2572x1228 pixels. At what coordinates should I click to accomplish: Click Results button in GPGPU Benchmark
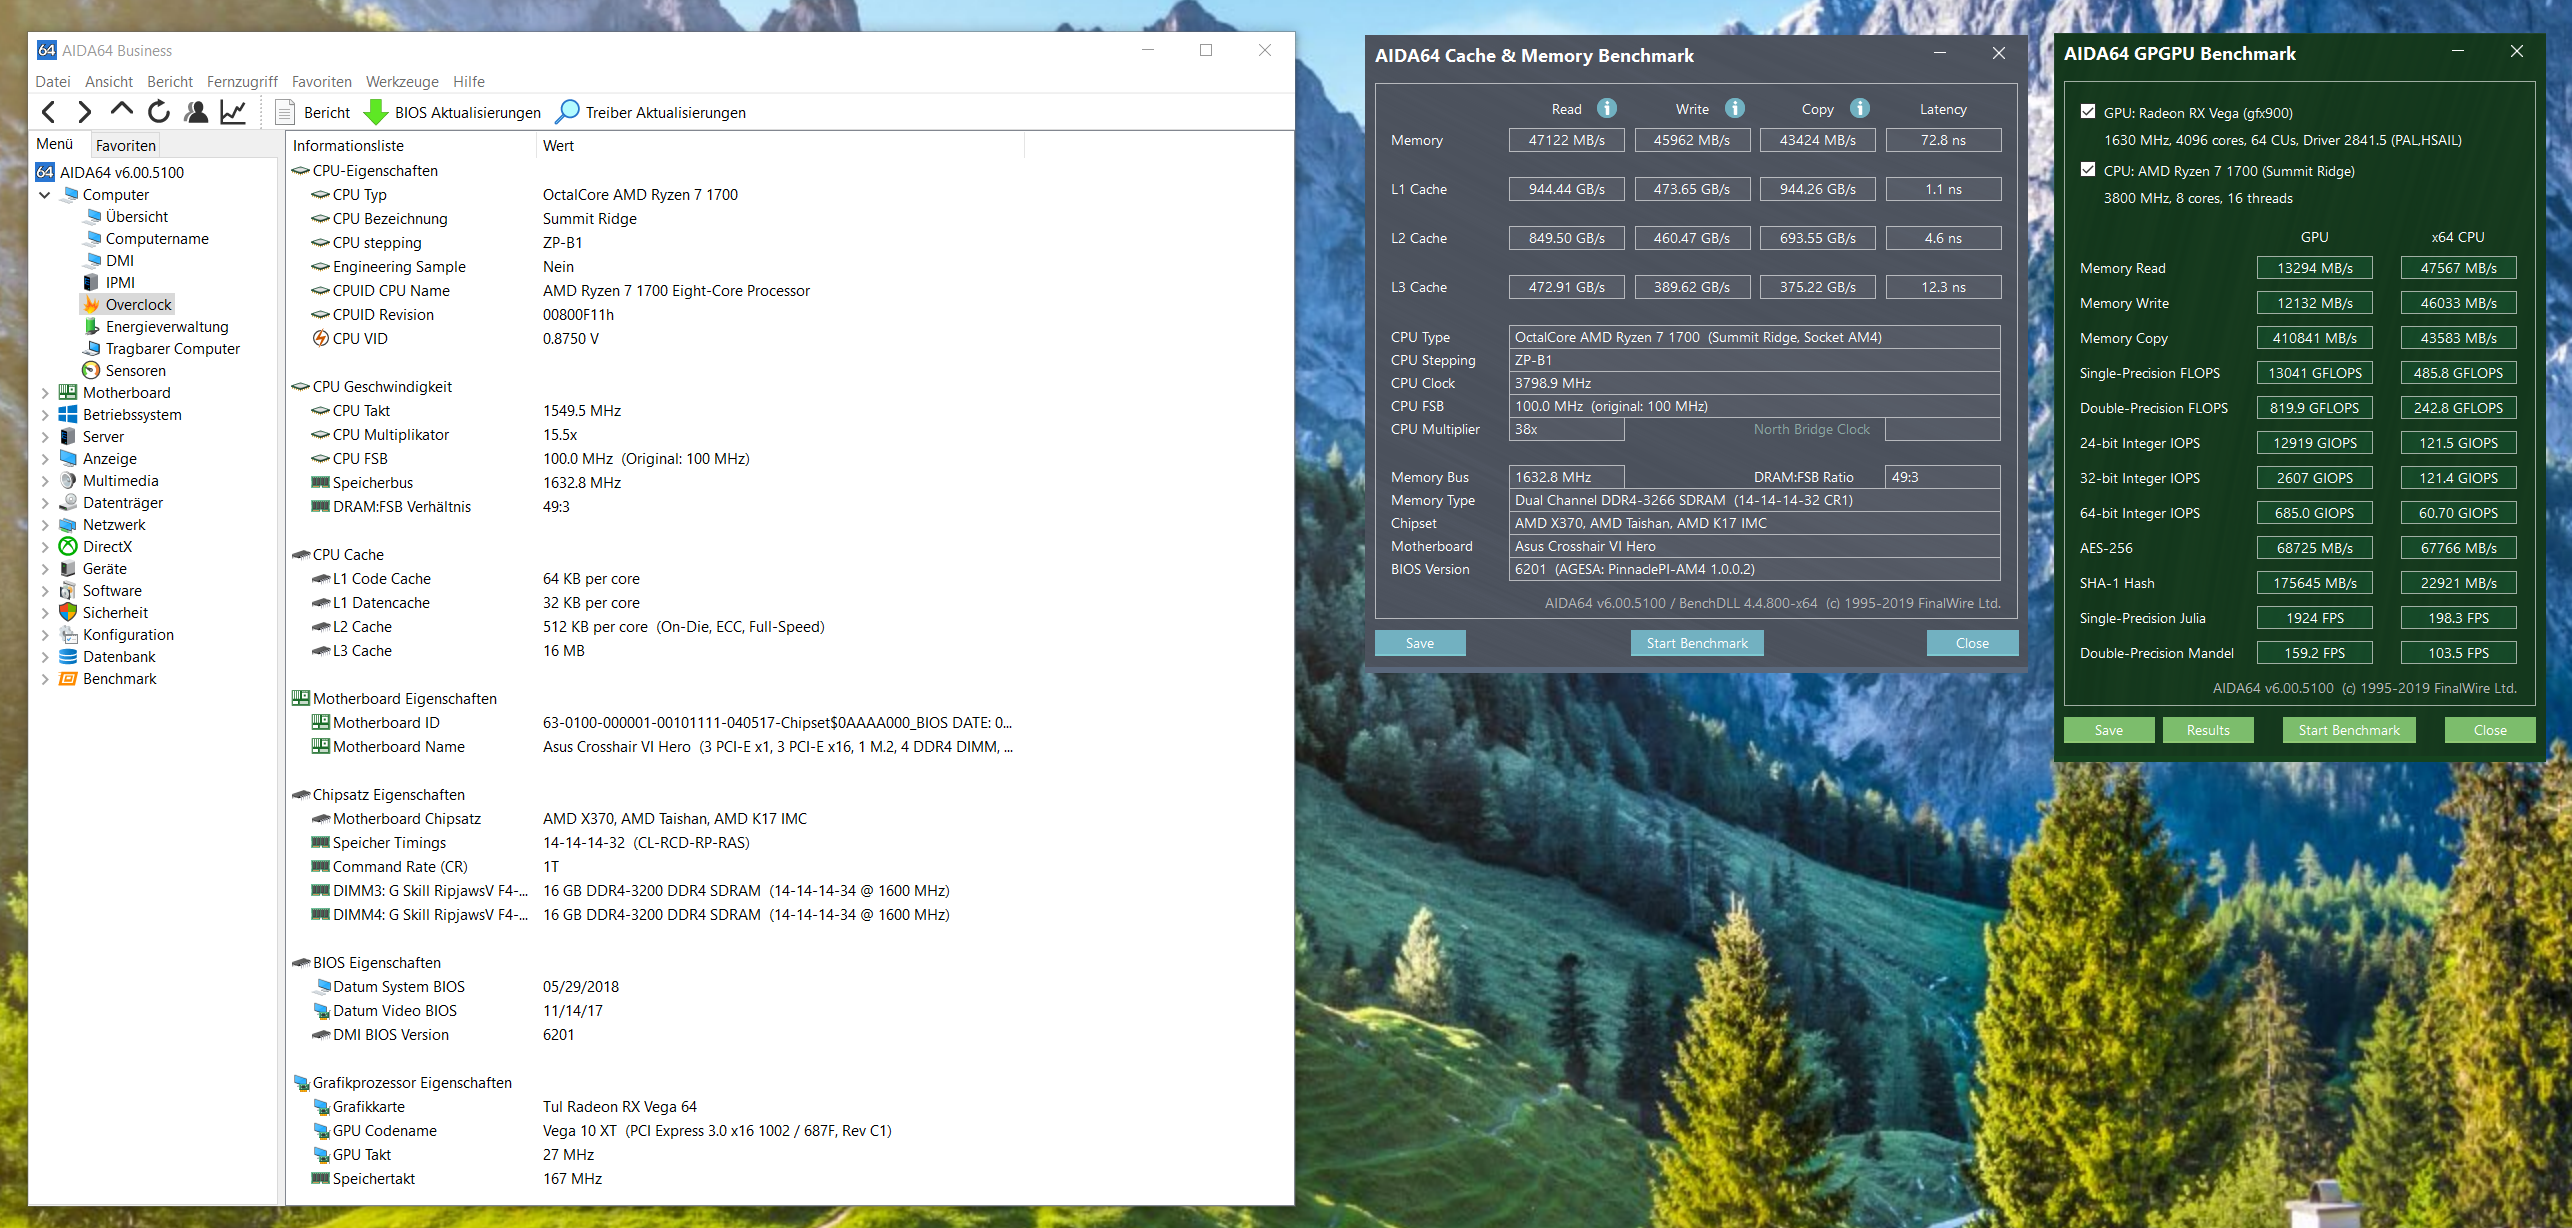pyautogui.click(x=2208, y=730)
